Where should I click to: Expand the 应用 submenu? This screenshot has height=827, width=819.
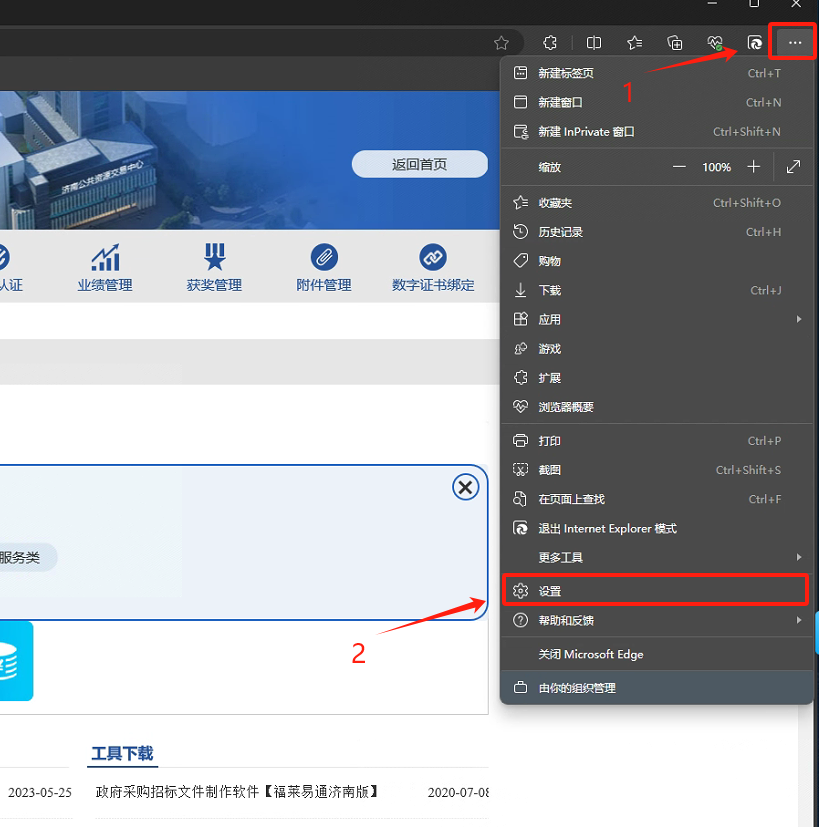point(798,319)
